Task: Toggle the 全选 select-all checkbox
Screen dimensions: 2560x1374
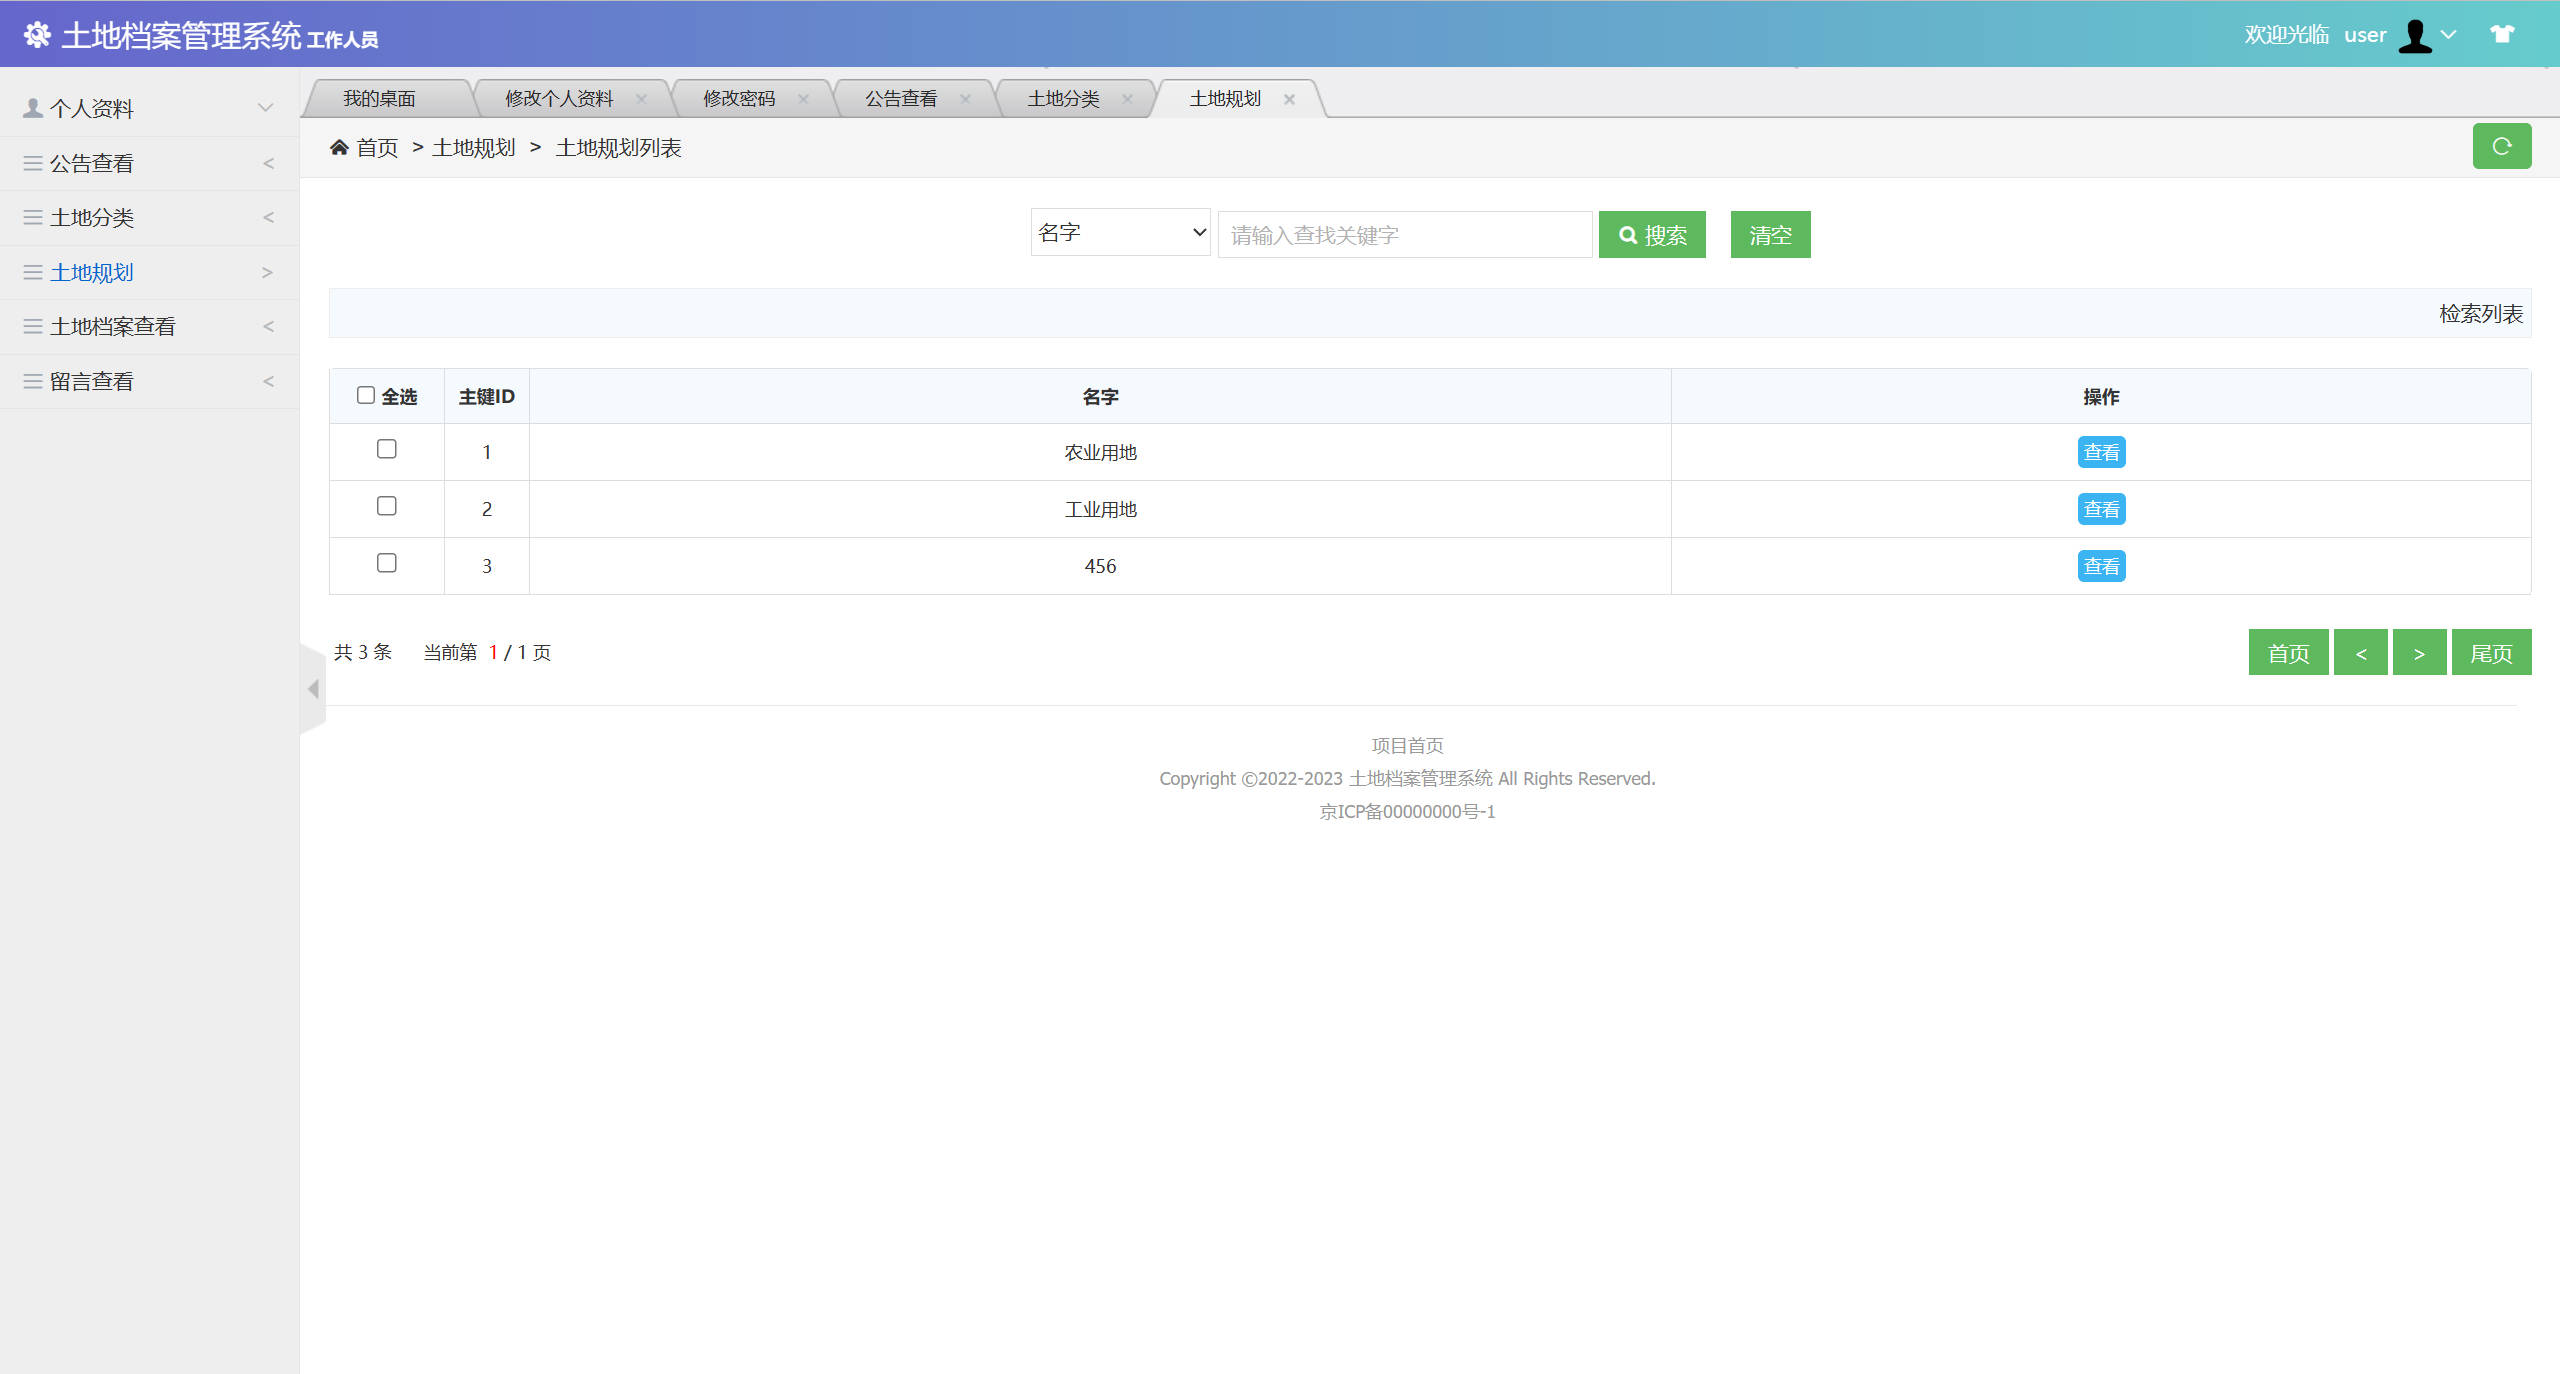Action: [366, 395]
